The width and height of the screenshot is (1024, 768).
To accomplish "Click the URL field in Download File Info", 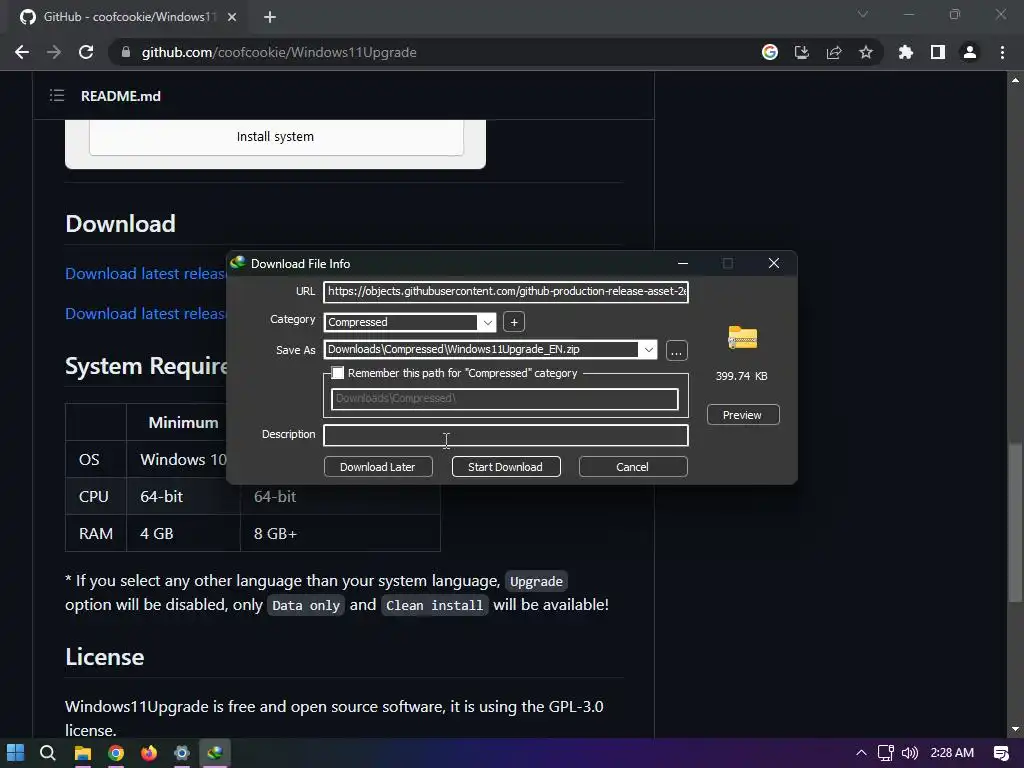I will (x=505, y=291).
